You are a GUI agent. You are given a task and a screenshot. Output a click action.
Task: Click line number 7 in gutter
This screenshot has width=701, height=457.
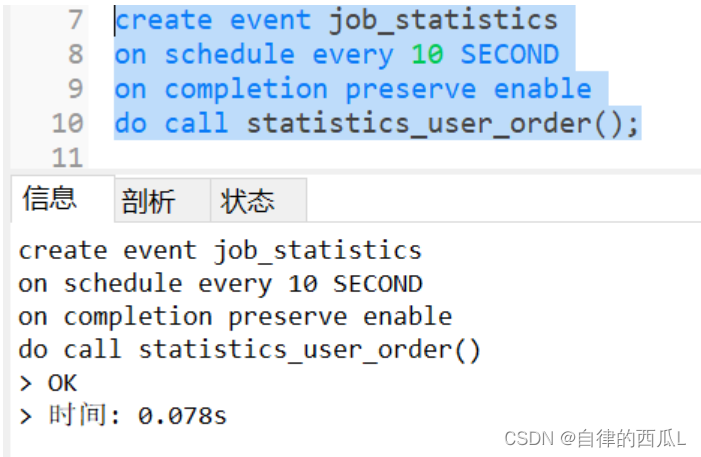pos(75,19)
